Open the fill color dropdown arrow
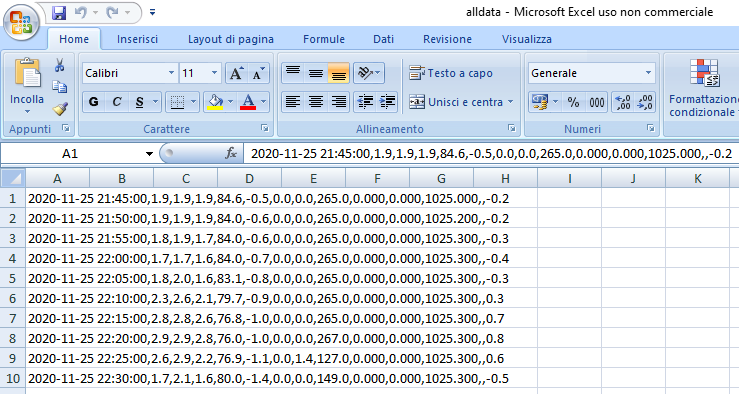Image resolution: width=739 pixels, height=394 pixels. [230, 102]
